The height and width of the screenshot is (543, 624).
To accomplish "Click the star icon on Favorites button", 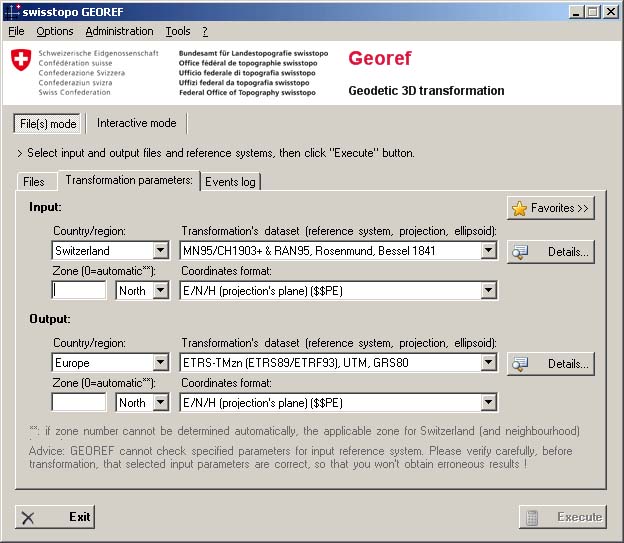I will (x=519, y=208).
